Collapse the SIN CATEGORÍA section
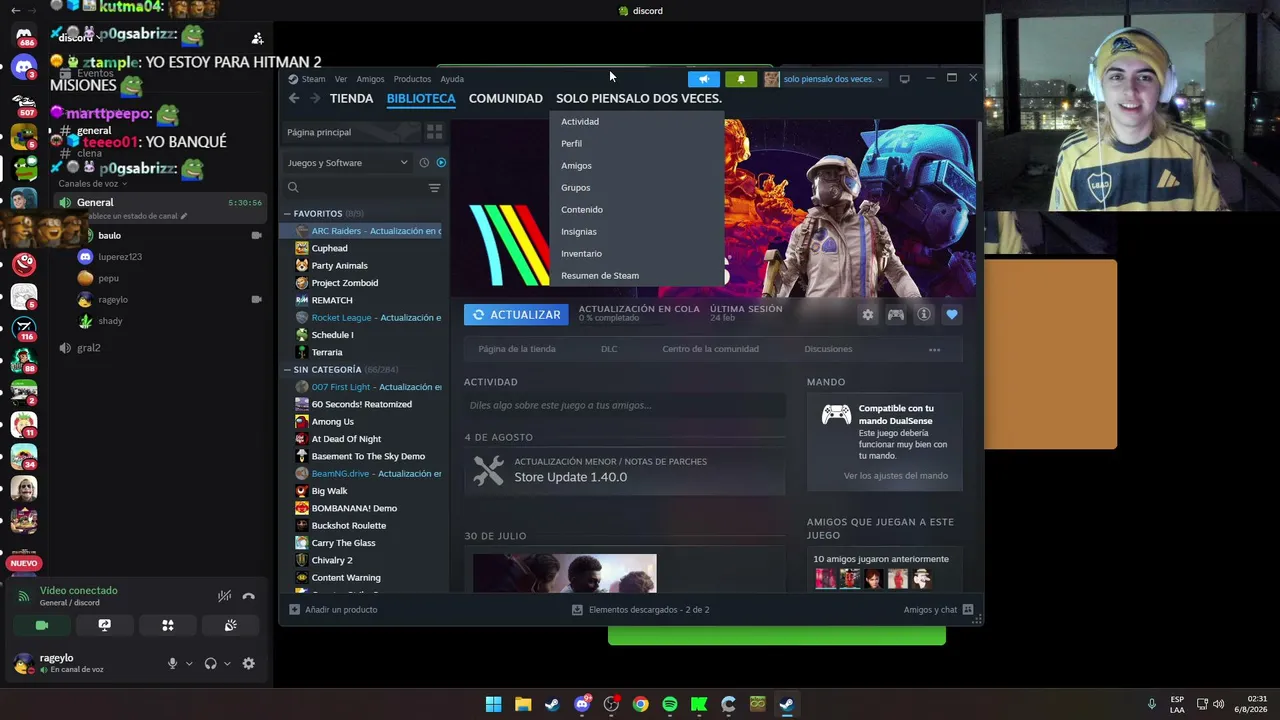Screen dimensions: 1280x720 (x=287, y=370)
